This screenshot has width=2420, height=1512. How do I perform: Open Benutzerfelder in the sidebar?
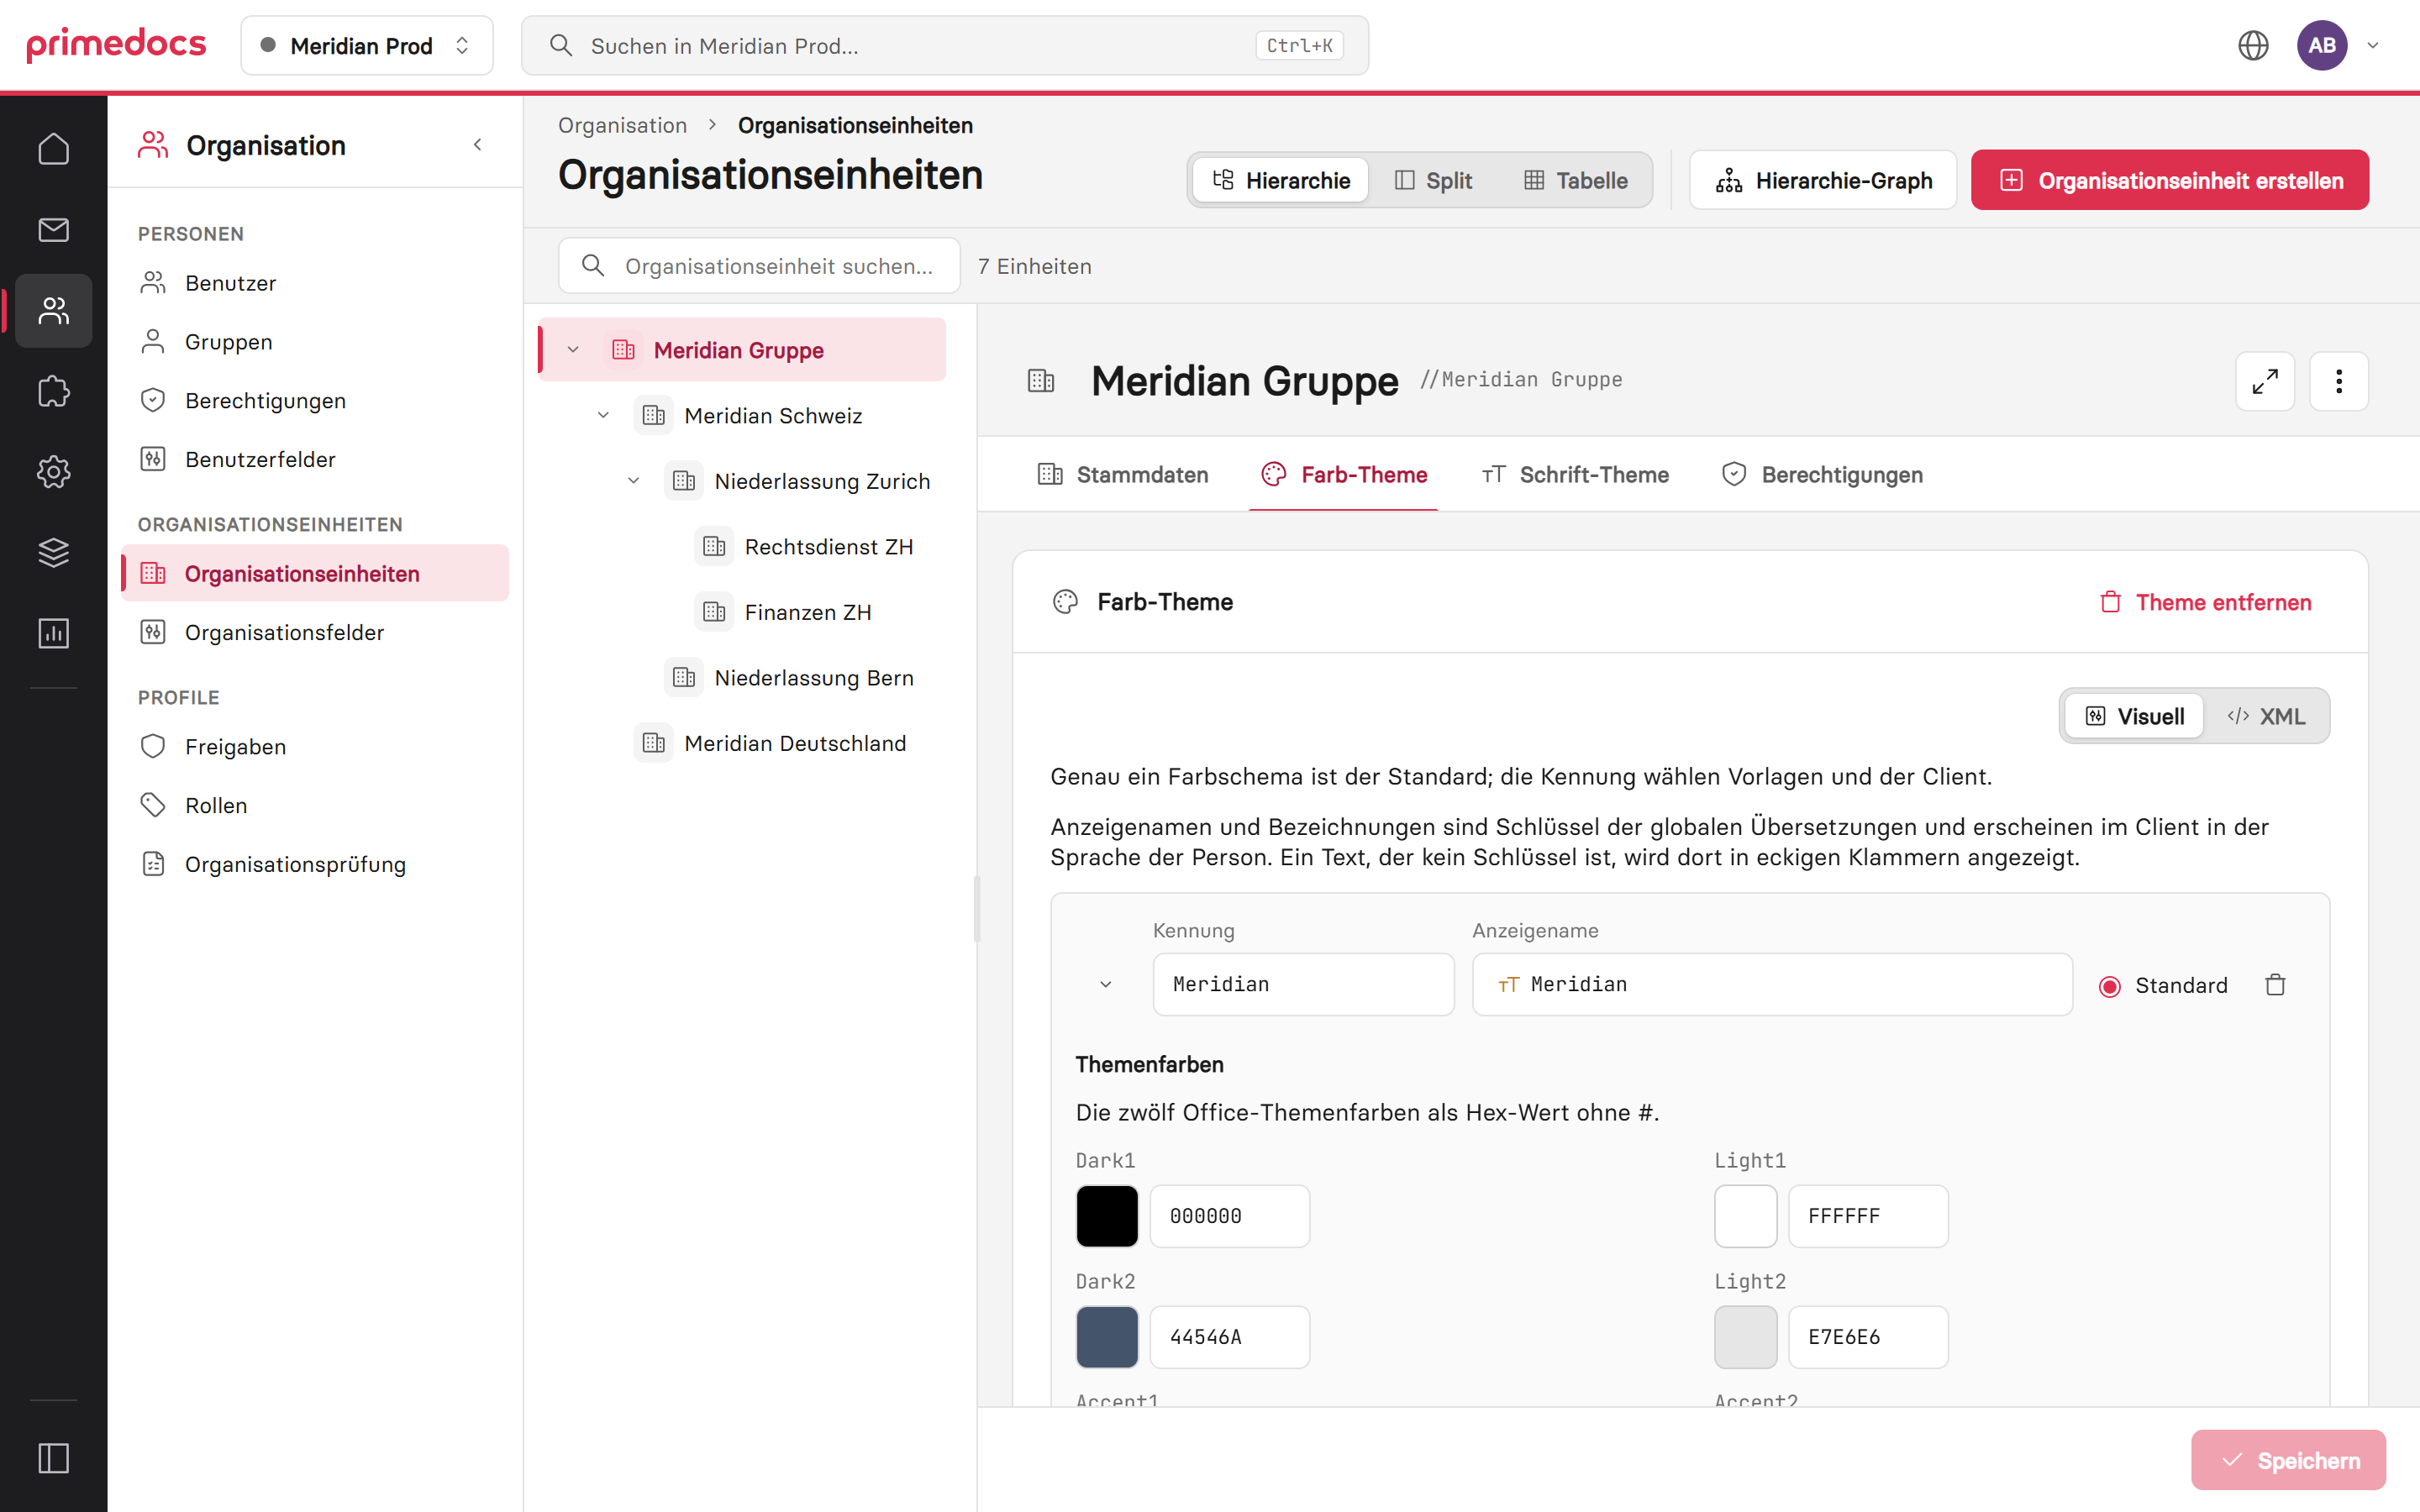[315, 459]
